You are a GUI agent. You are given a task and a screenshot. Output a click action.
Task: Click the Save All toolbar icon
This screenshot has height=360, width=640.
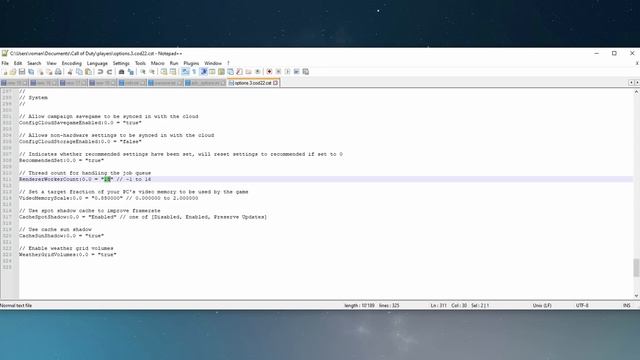click(31, 72)
